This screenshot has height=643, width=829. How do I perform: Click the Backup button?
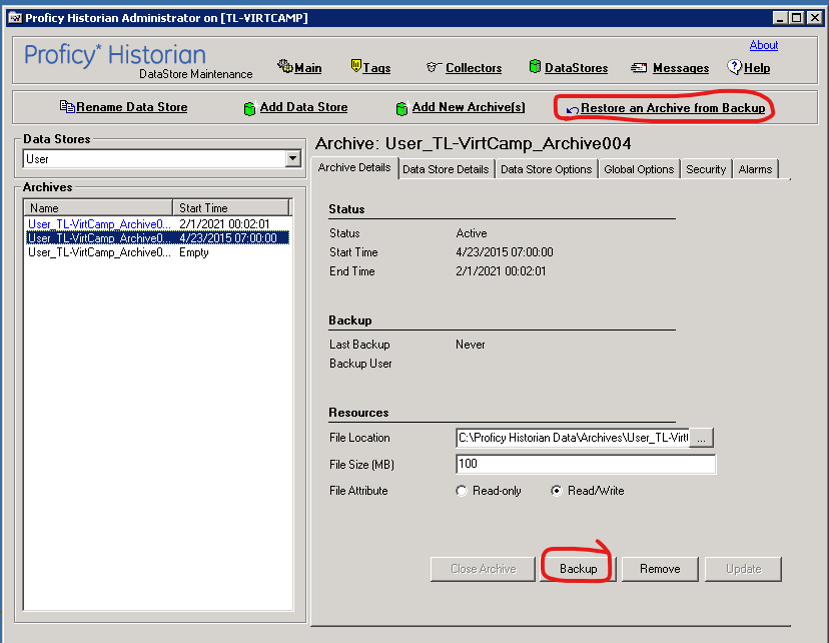tap(578, 569)
